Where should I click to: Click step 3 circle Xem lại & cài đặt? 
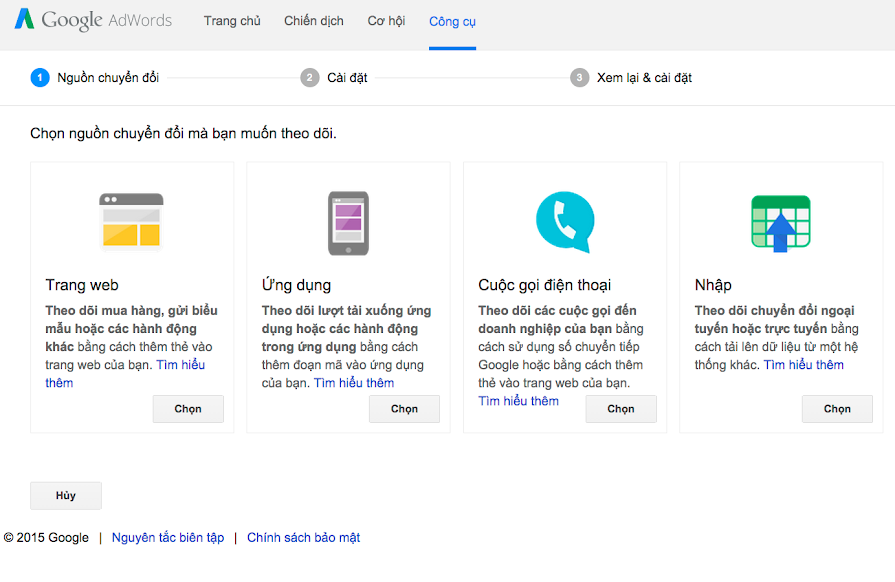[580, 78]
